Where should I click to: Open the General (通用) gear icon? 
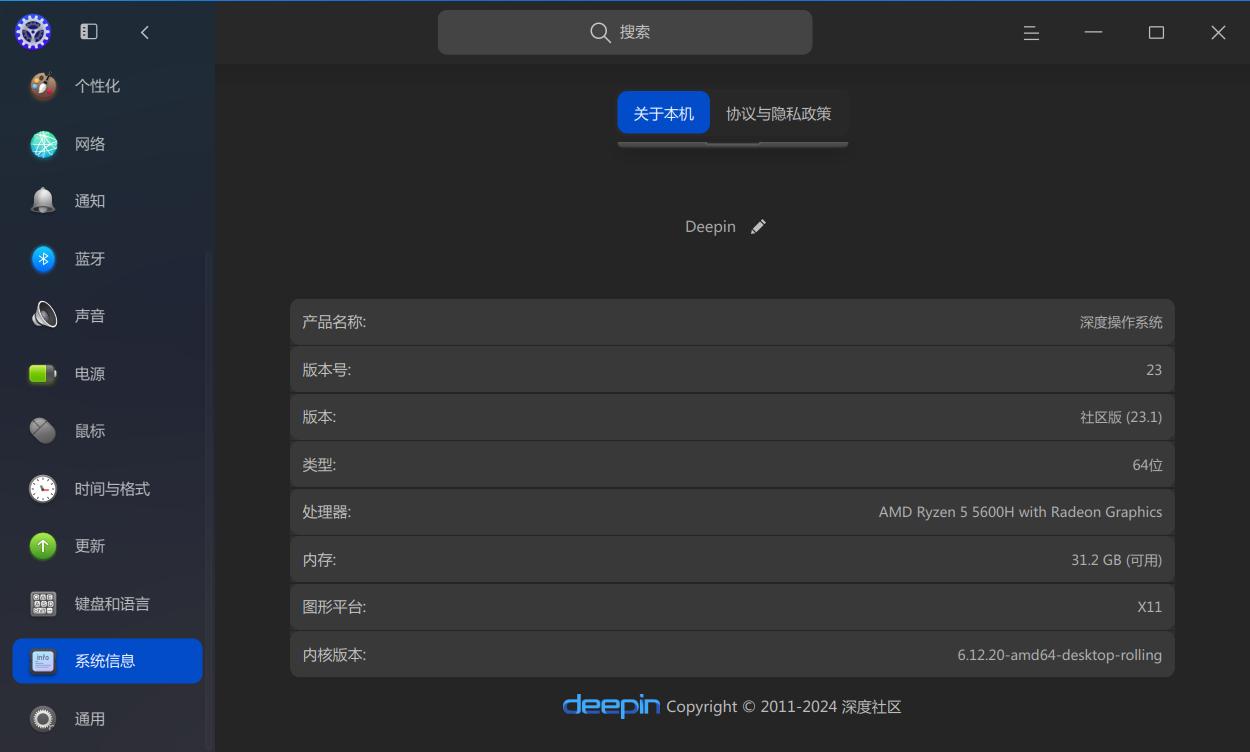pyautogui.click(x=43, y=719)
